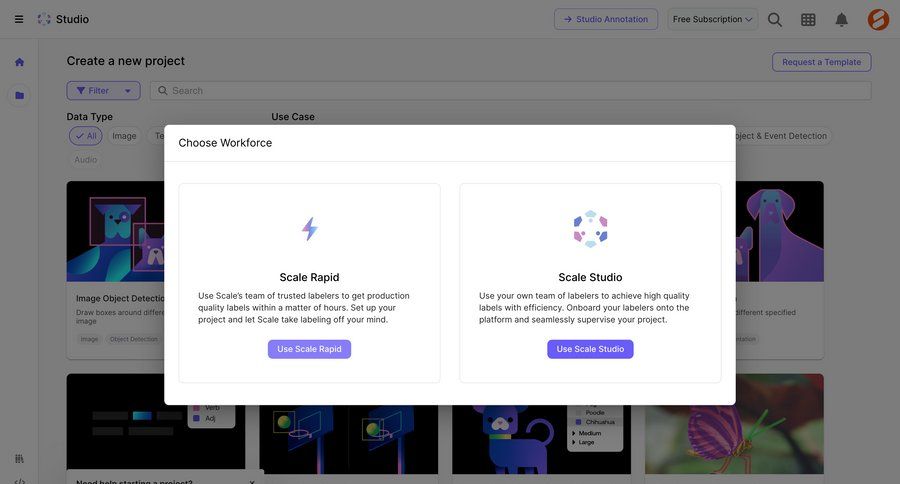Viewport: 900px width, 484px height.
Task: Open Image Object Detection template thumbnail
Action: point(115,231)
